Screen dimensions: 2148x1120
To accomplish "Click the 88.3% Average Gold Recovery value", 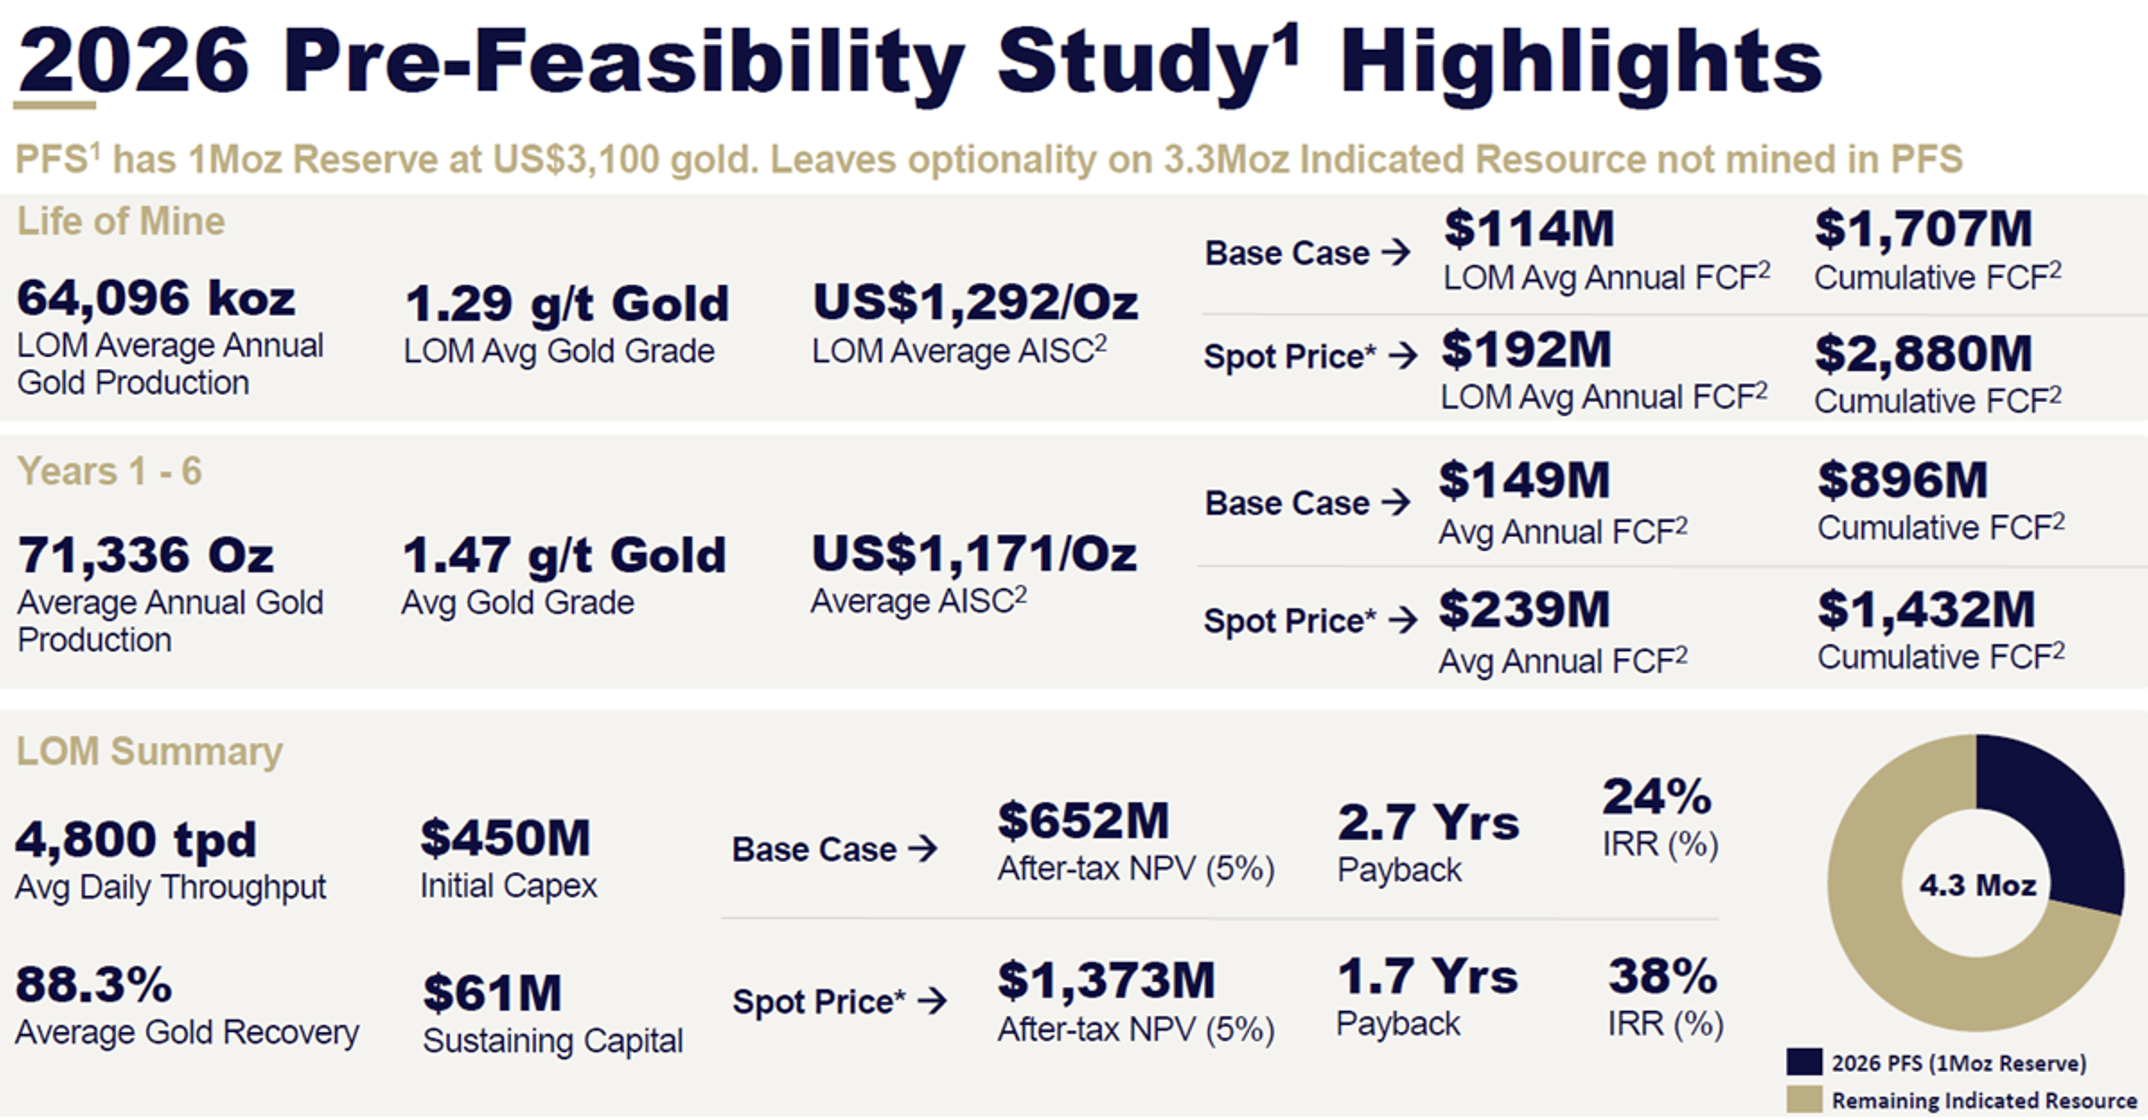I will [x=93, y=984].
